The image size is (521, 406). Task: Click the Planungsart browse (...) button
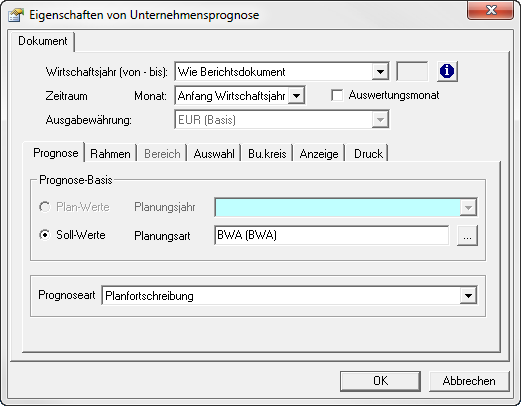coord(467,236)
